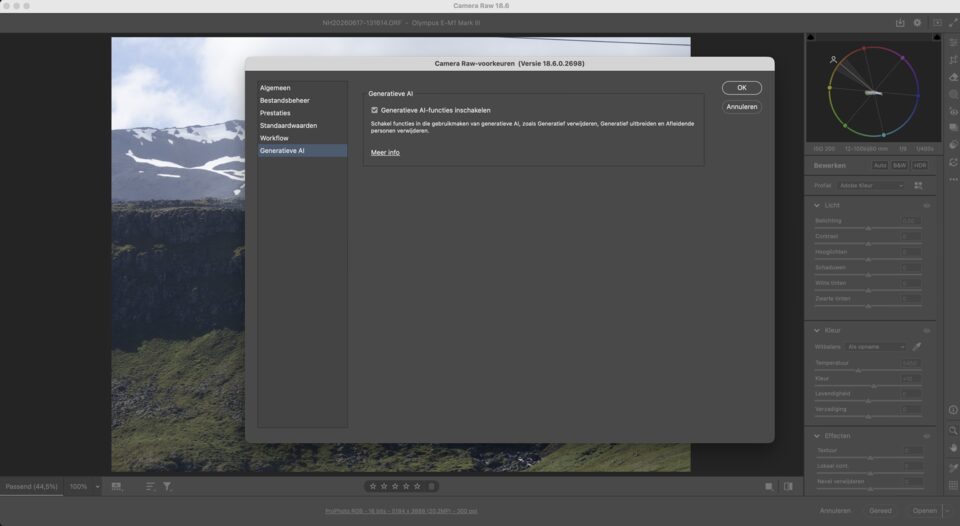Viewport: 960px width, 526px height.
Task: Toggle before/after split view icon
Action: pos(788,487)
